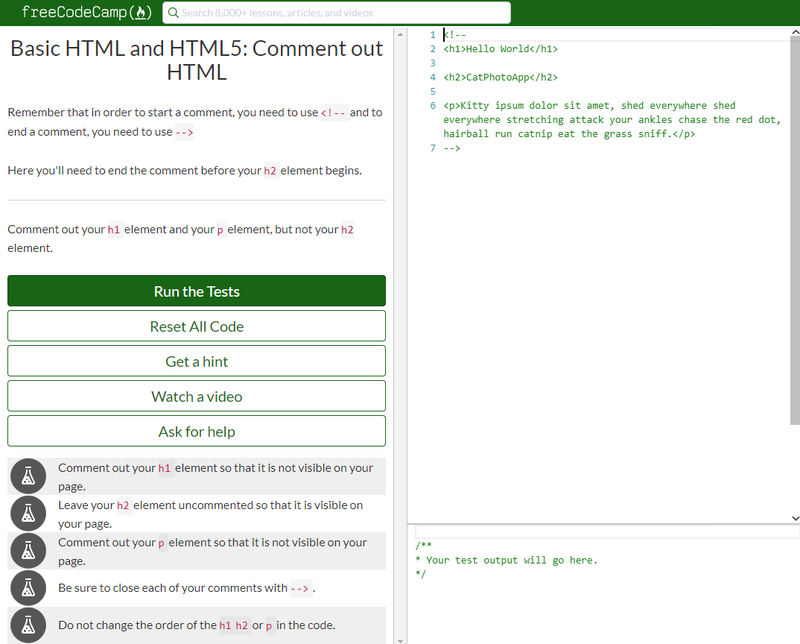Screen dimensions: 800x644
Task: Click the h2 CatPhotoApp code line
Action: click(x=501, y=78)
